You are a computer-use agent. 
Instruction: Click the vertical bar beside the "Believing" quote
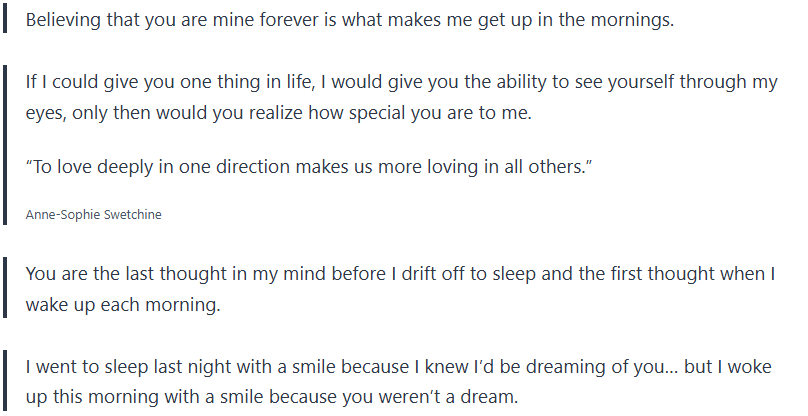point(6,20)
